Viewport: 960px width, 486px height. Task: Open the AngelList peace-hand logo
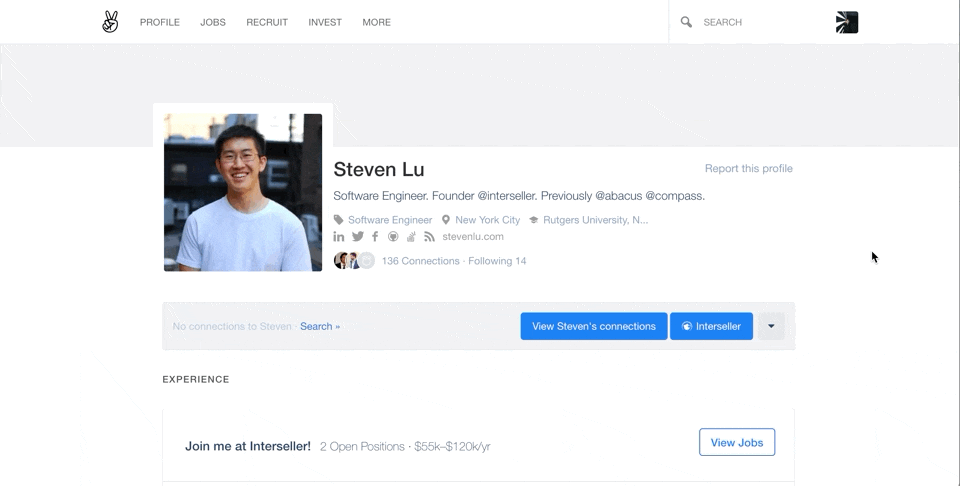[110, 22]
